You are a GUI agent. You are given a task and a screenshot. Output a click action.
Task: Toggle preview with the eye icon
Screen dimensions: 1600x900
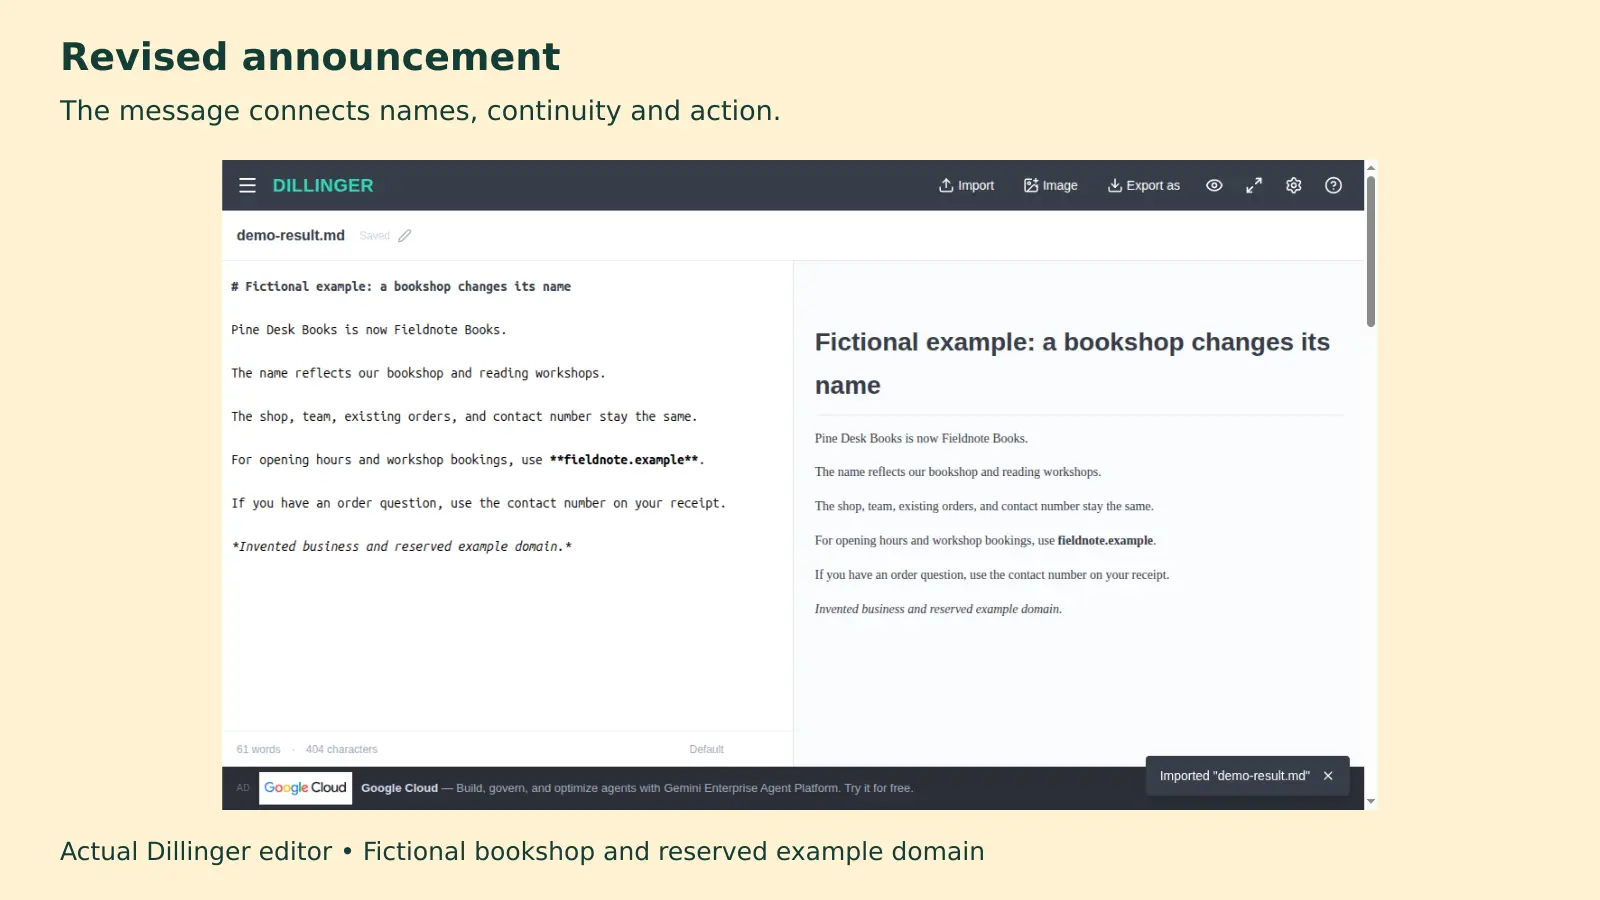(x=1214, y=185)
